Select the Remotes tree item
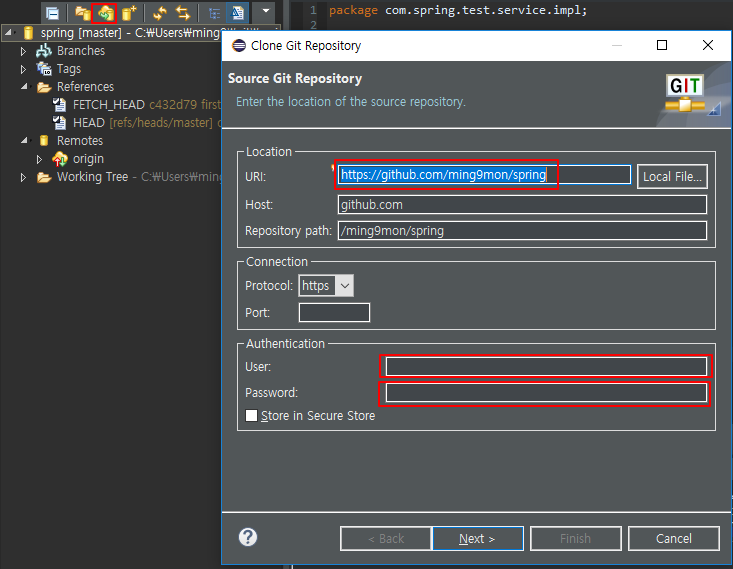The width and height of the screenshot is (733, 569). point(79,140)
